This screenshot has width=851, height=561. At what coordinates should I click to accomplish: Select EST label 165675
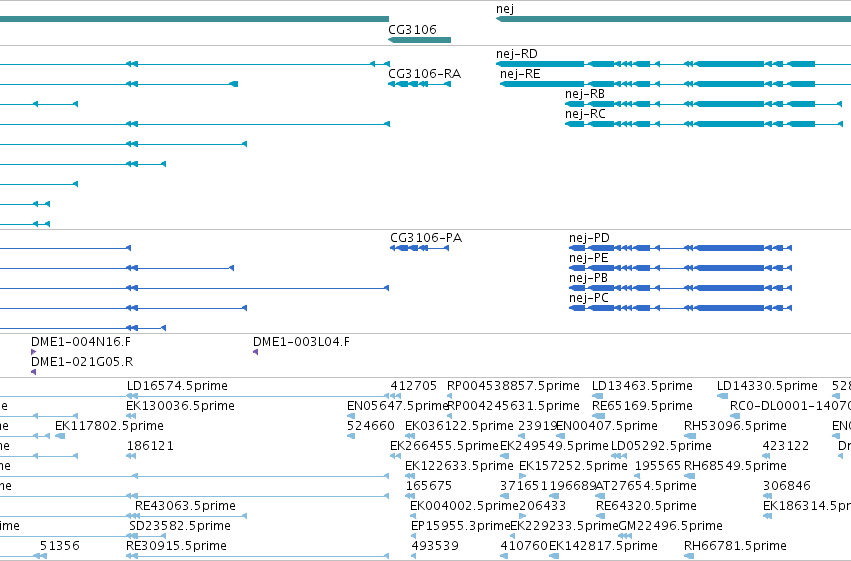coord(429,486)
